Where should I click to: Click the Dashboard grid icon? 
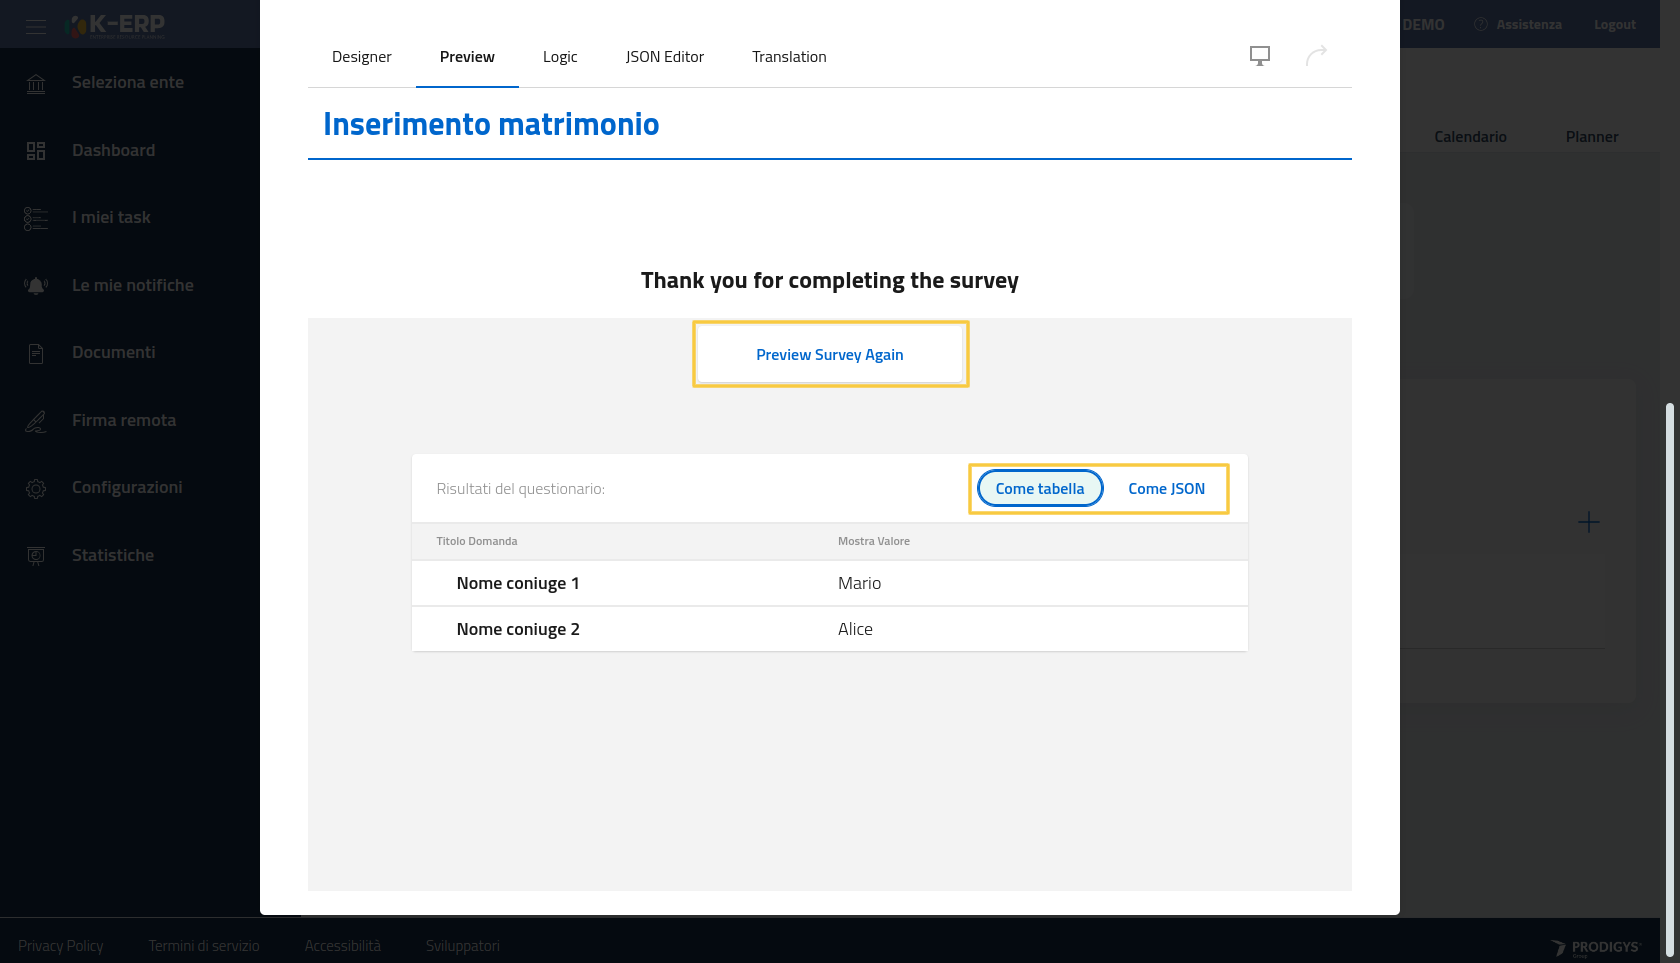36,151
